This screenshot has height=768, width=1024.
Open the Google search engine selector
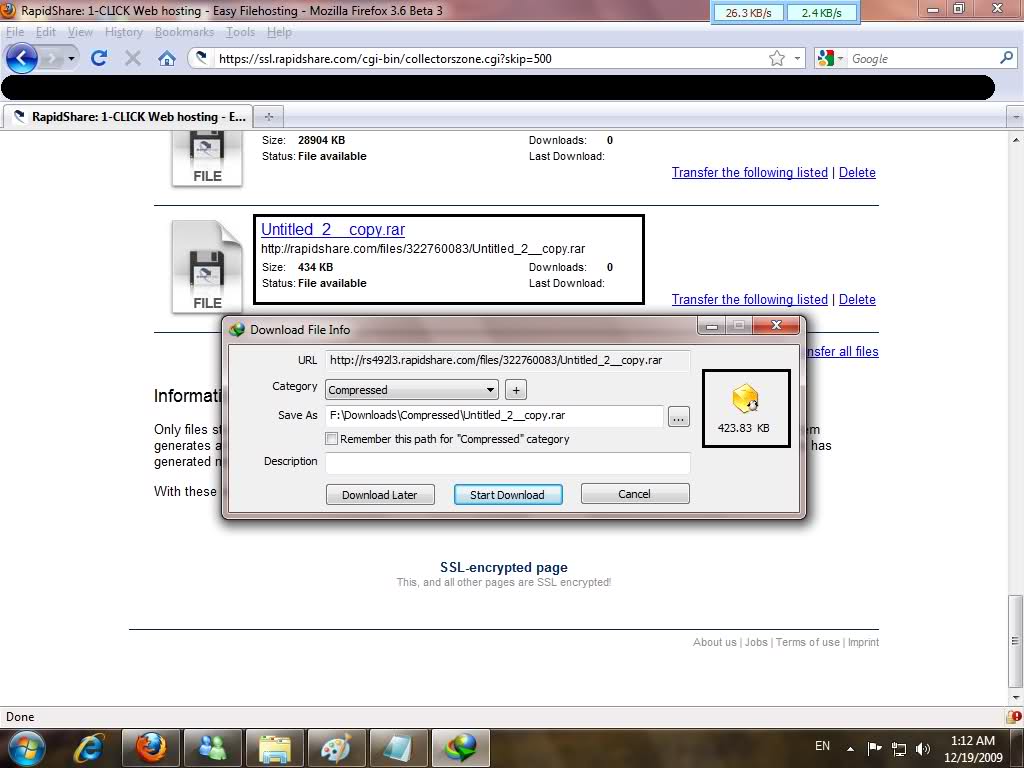point(830,59)
